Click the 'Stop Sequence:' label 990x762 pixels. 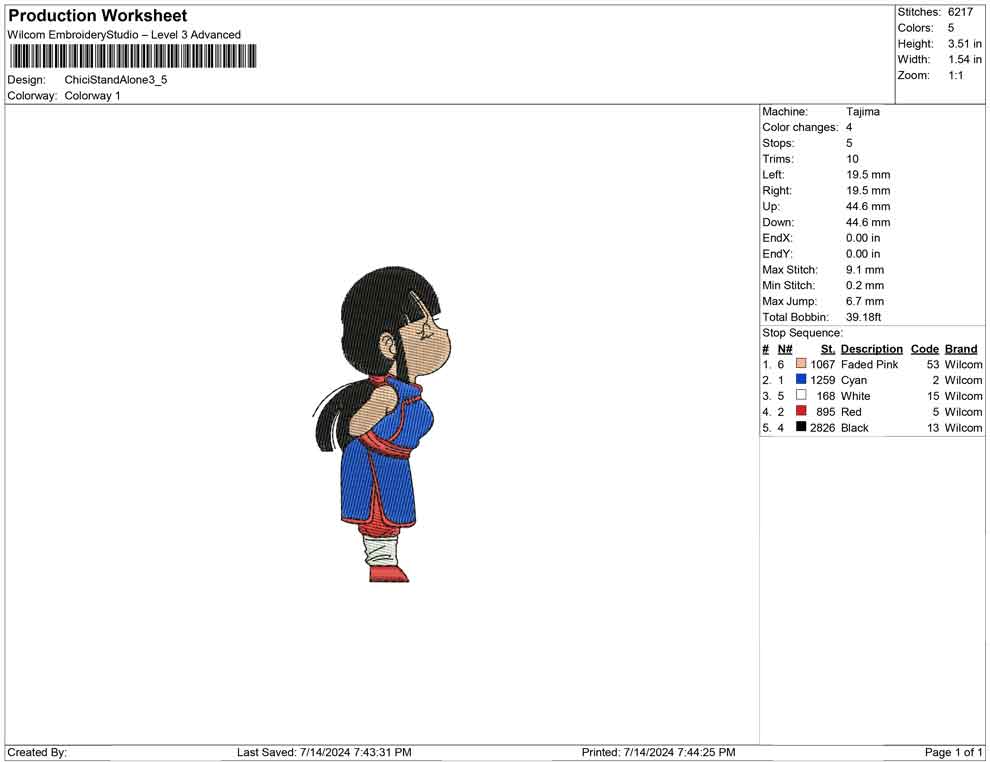(x=802, y=333)
